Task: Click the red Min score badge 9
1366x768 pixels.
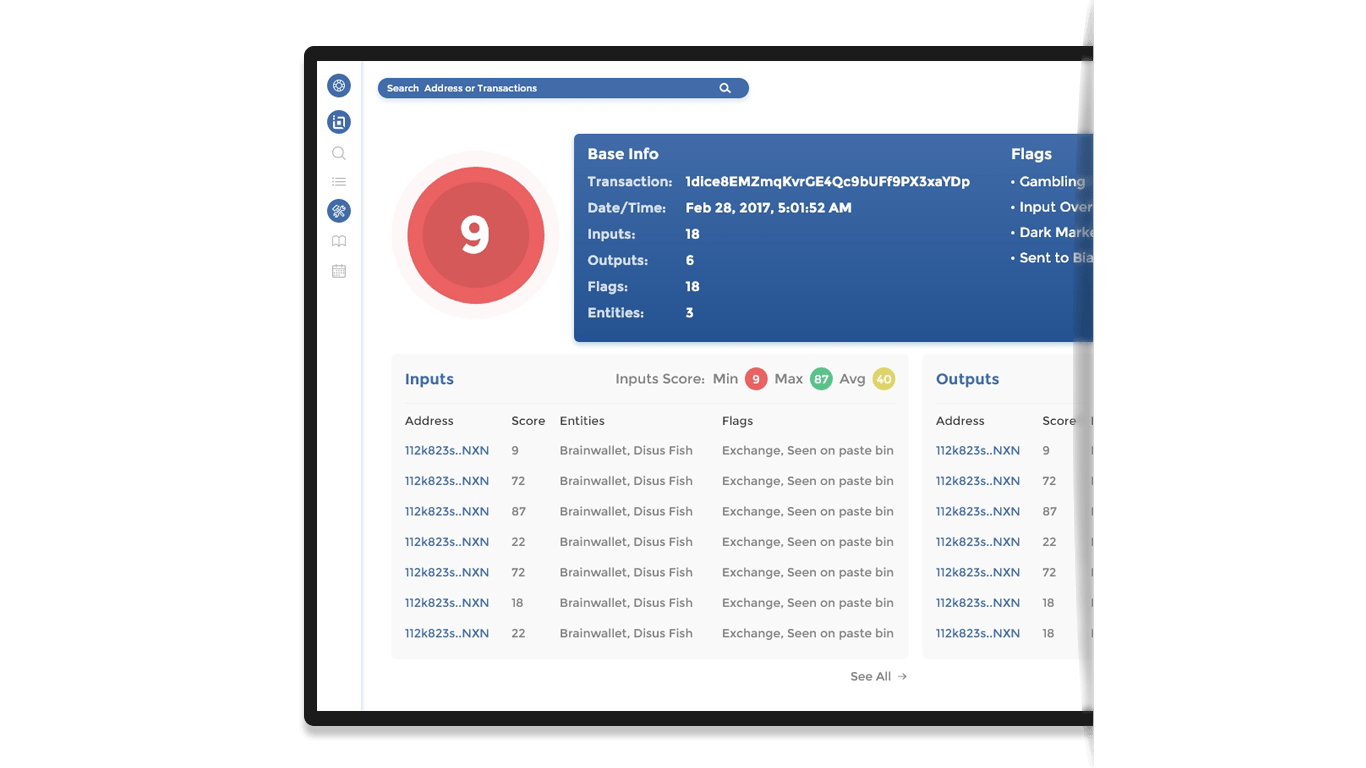Action: click(756, 379)
